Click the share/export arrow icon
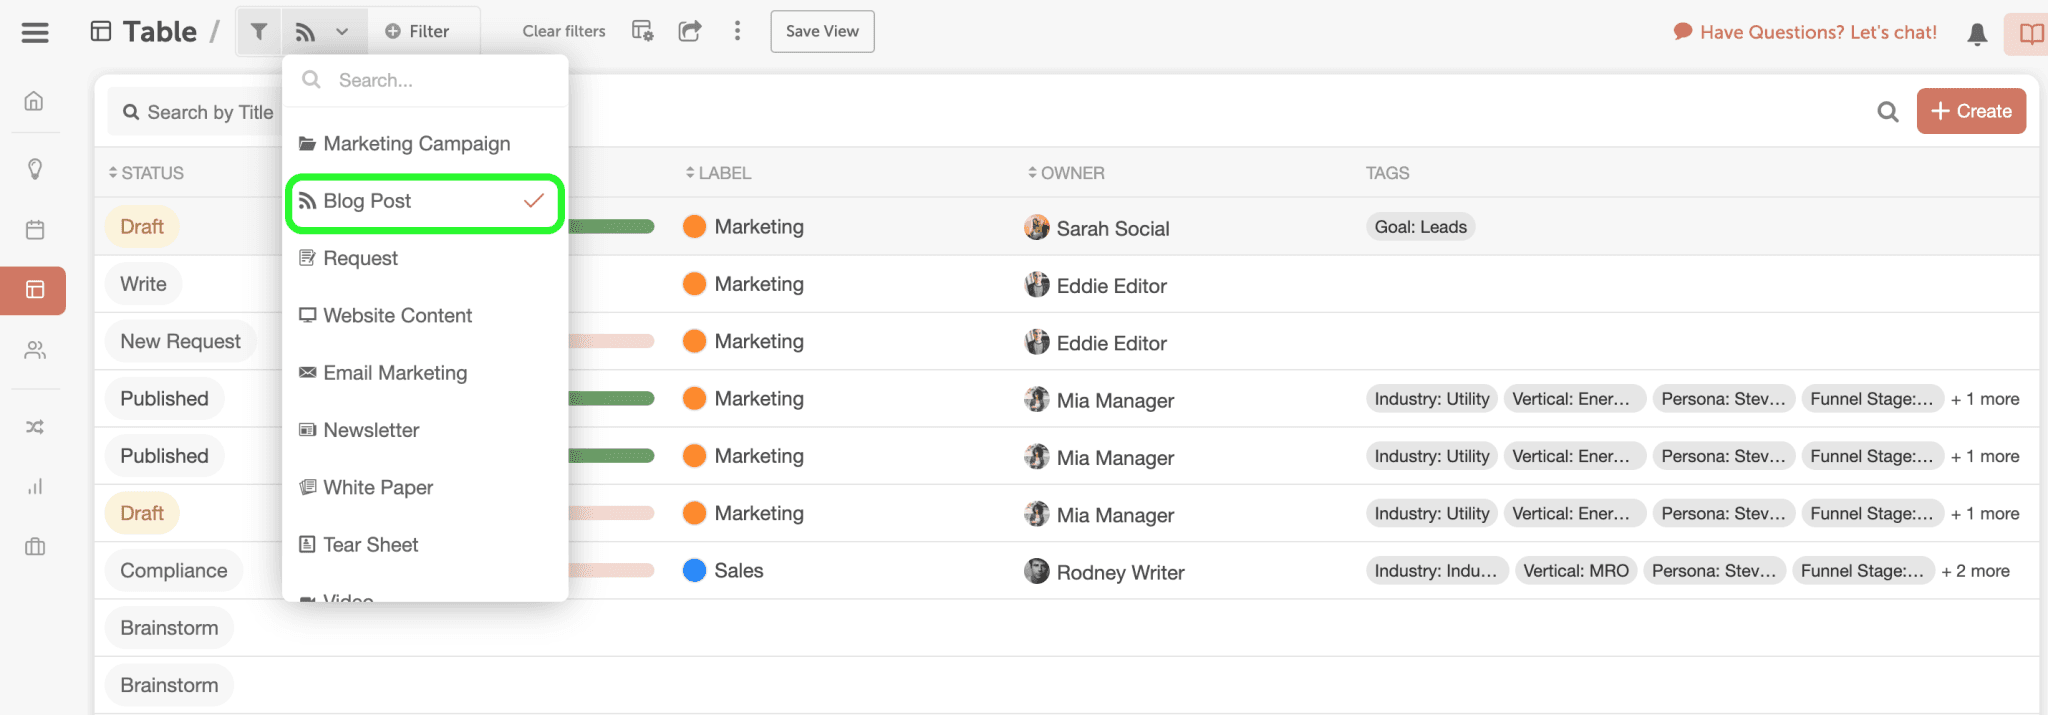This screenshot has width=2048, height=715. coord(689,32)
